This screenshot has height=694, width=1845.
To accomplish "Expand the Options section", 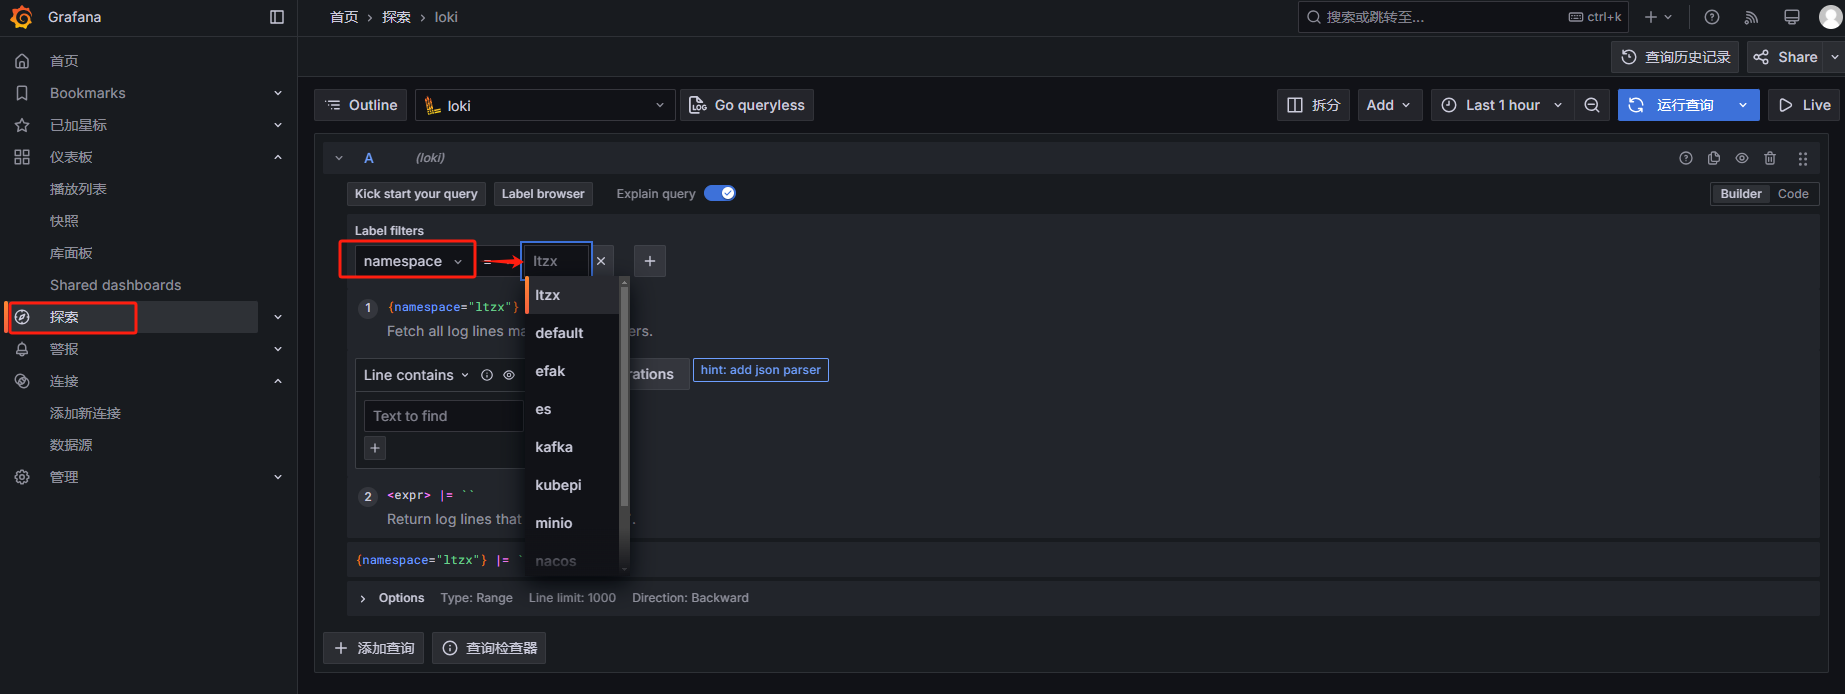I will pos(363,598).
